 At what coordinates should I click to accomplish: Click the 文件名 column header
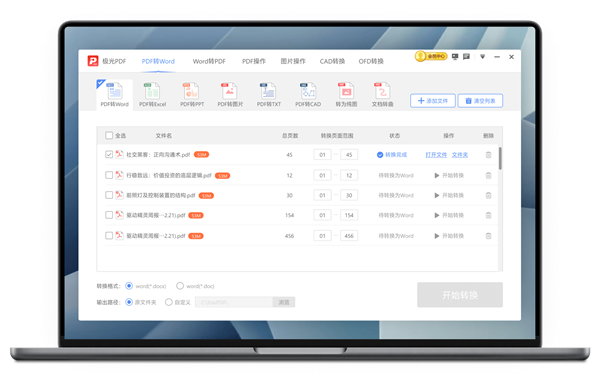[x=164, y=135]
